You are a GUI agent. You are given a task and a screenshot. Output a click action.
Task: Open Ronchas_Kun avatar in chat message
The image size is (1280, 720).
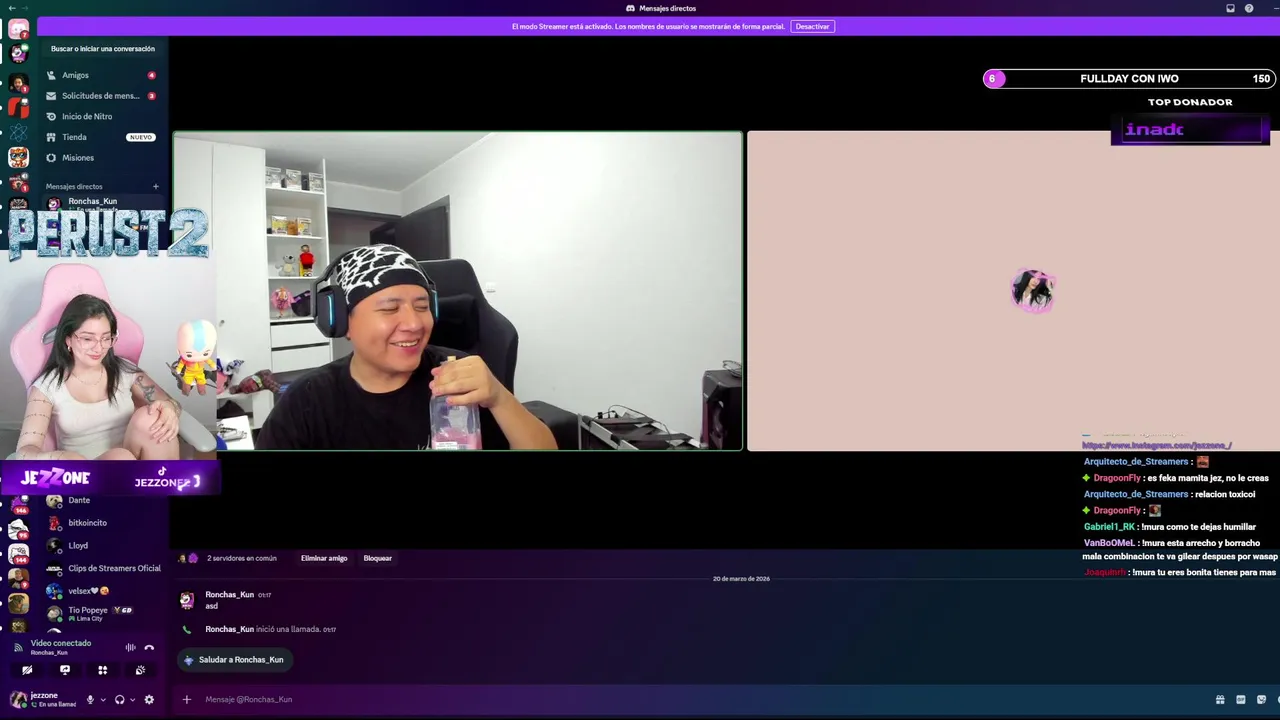[x=186, y=600]
